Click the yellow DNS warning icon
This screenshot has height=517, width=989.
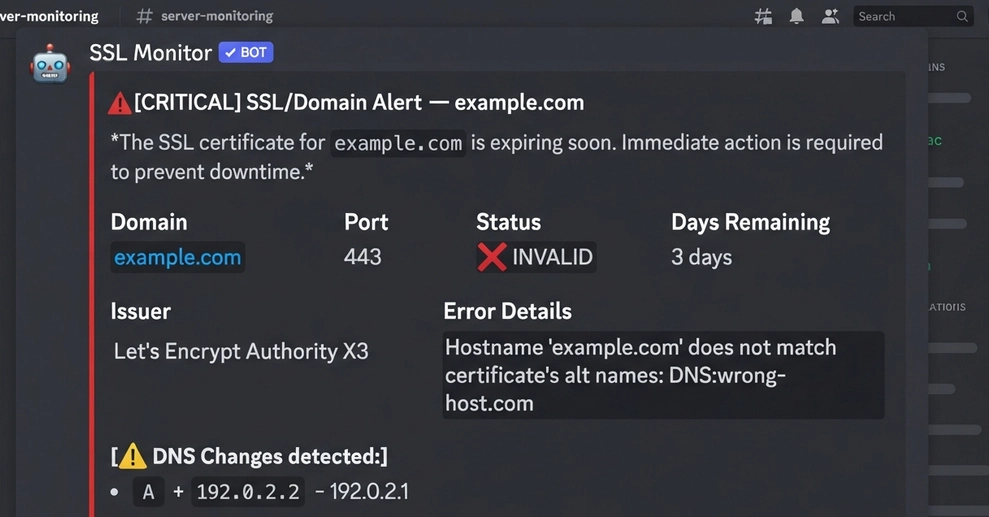[132, 456]
